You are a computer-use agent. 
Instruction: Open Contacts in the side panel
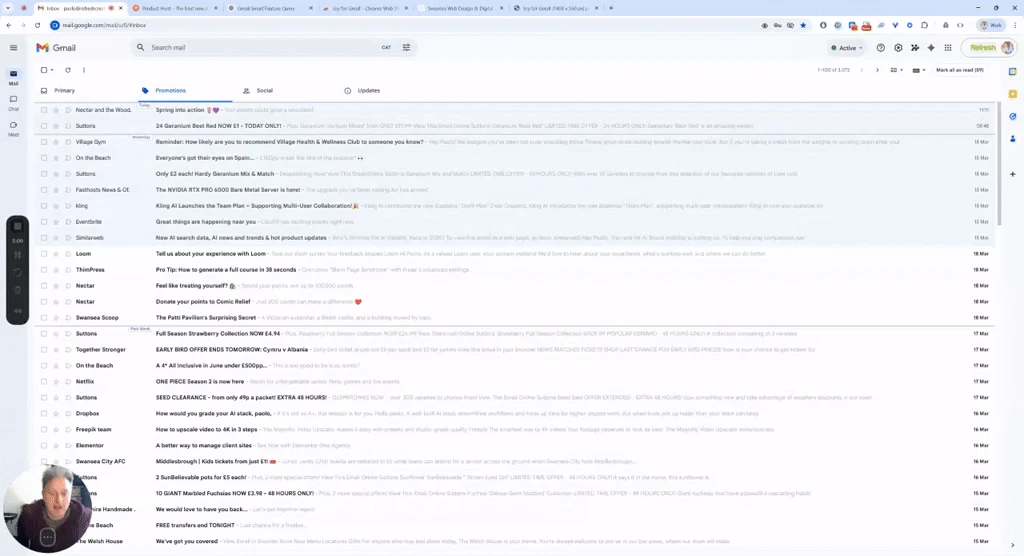click(x=1012, y=139)
